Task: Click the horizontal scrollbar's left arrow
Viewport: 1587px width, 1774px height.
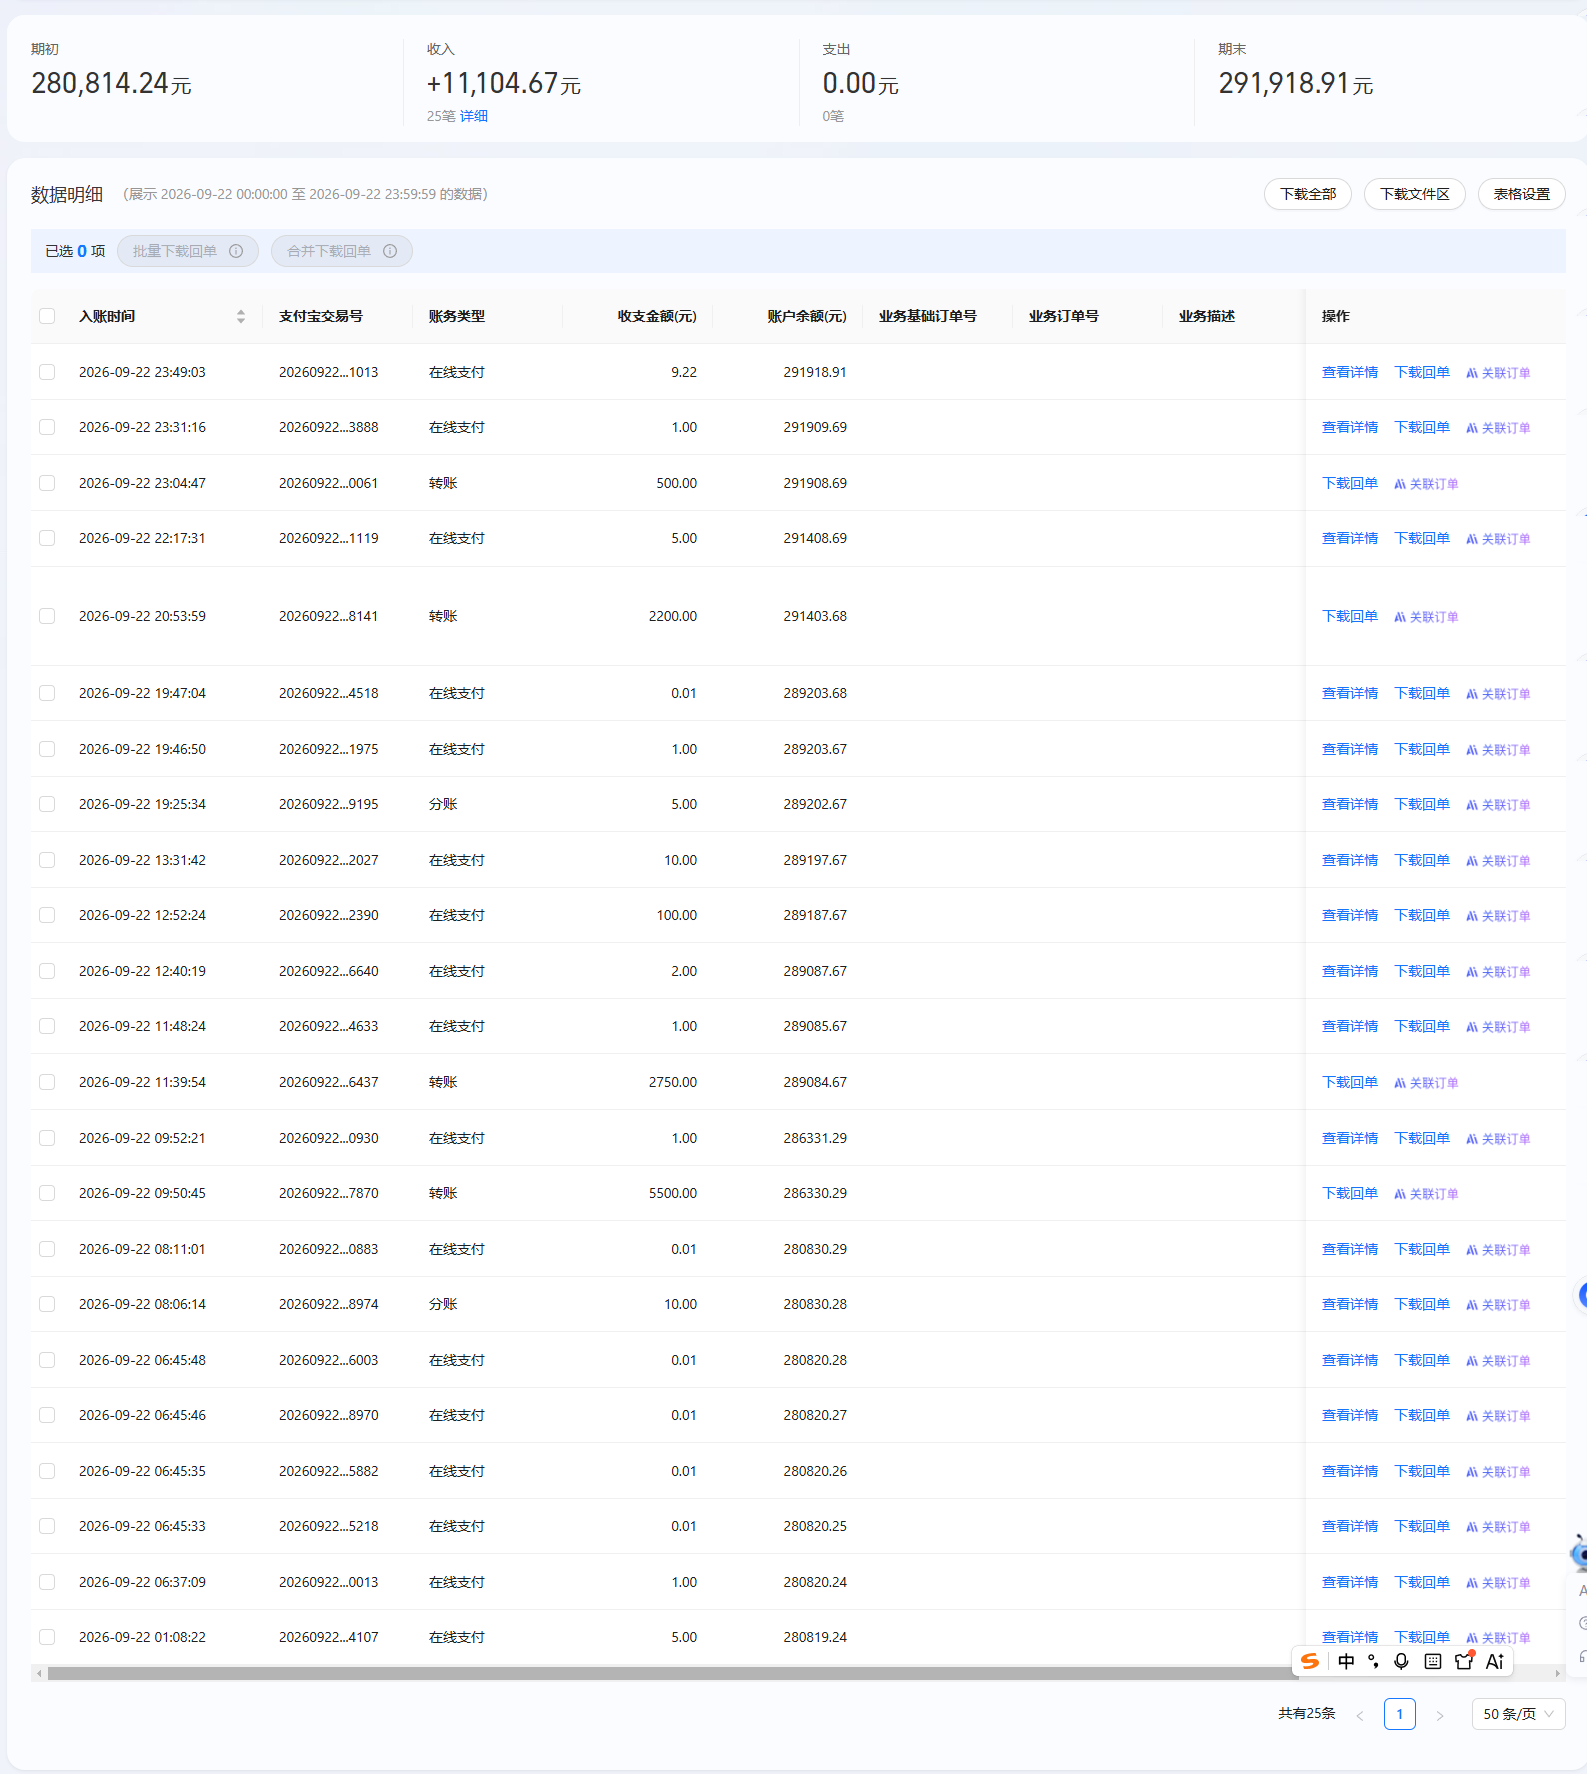Action: (39, 1673)
